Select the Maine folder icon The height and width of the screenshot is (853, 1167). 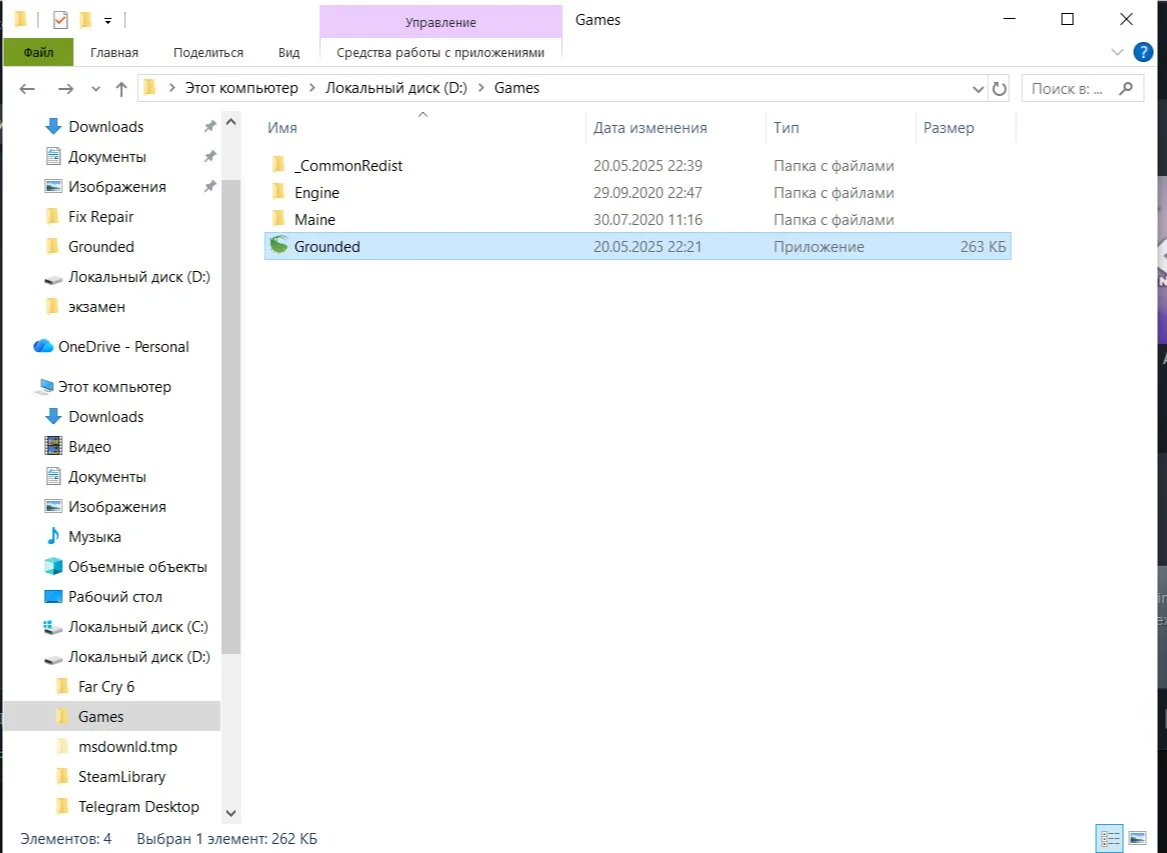point(278,218)
